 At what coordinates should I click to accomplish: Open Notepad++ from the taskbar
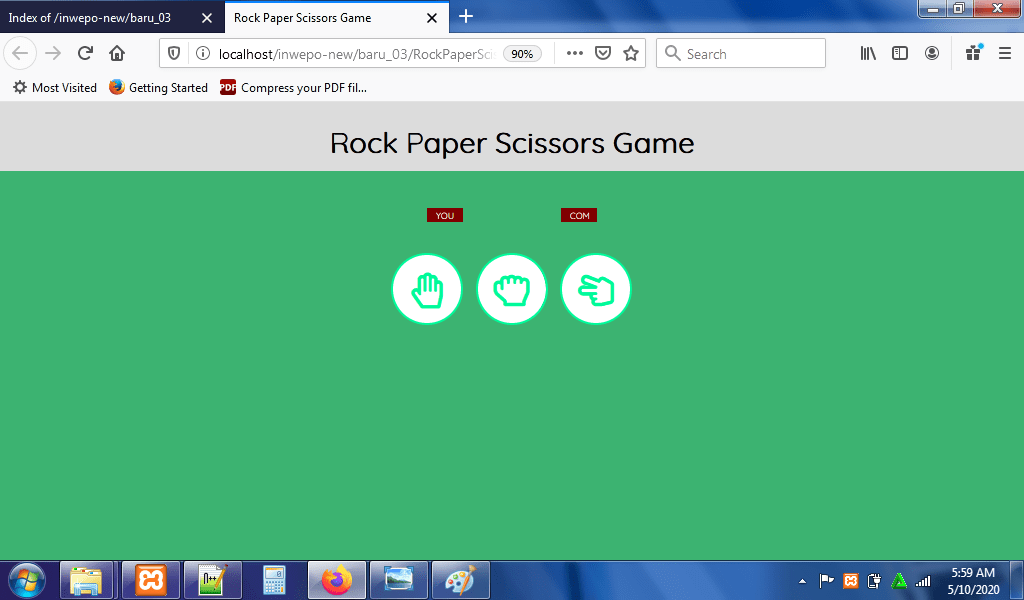pos(212,580)
